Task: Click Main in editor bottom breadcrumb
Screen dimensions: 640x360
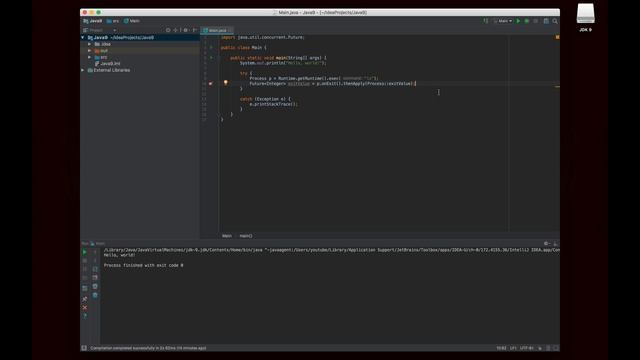Action: [x=227, y=236]
